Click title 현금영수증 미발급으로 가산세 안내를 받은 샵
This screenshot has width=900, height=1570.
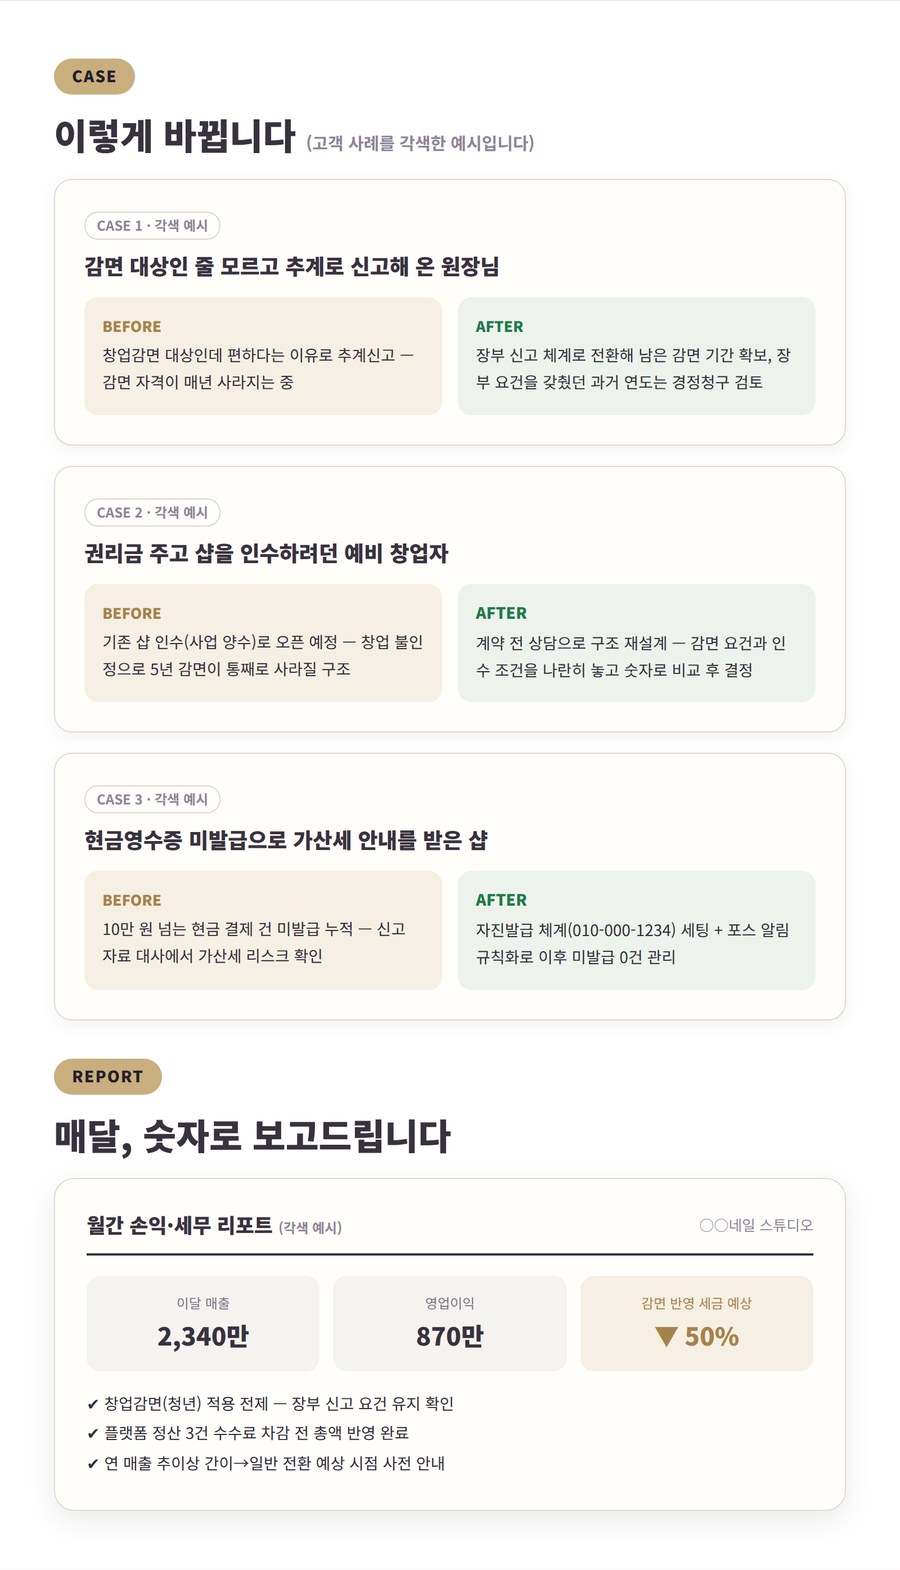coord(286,840)
